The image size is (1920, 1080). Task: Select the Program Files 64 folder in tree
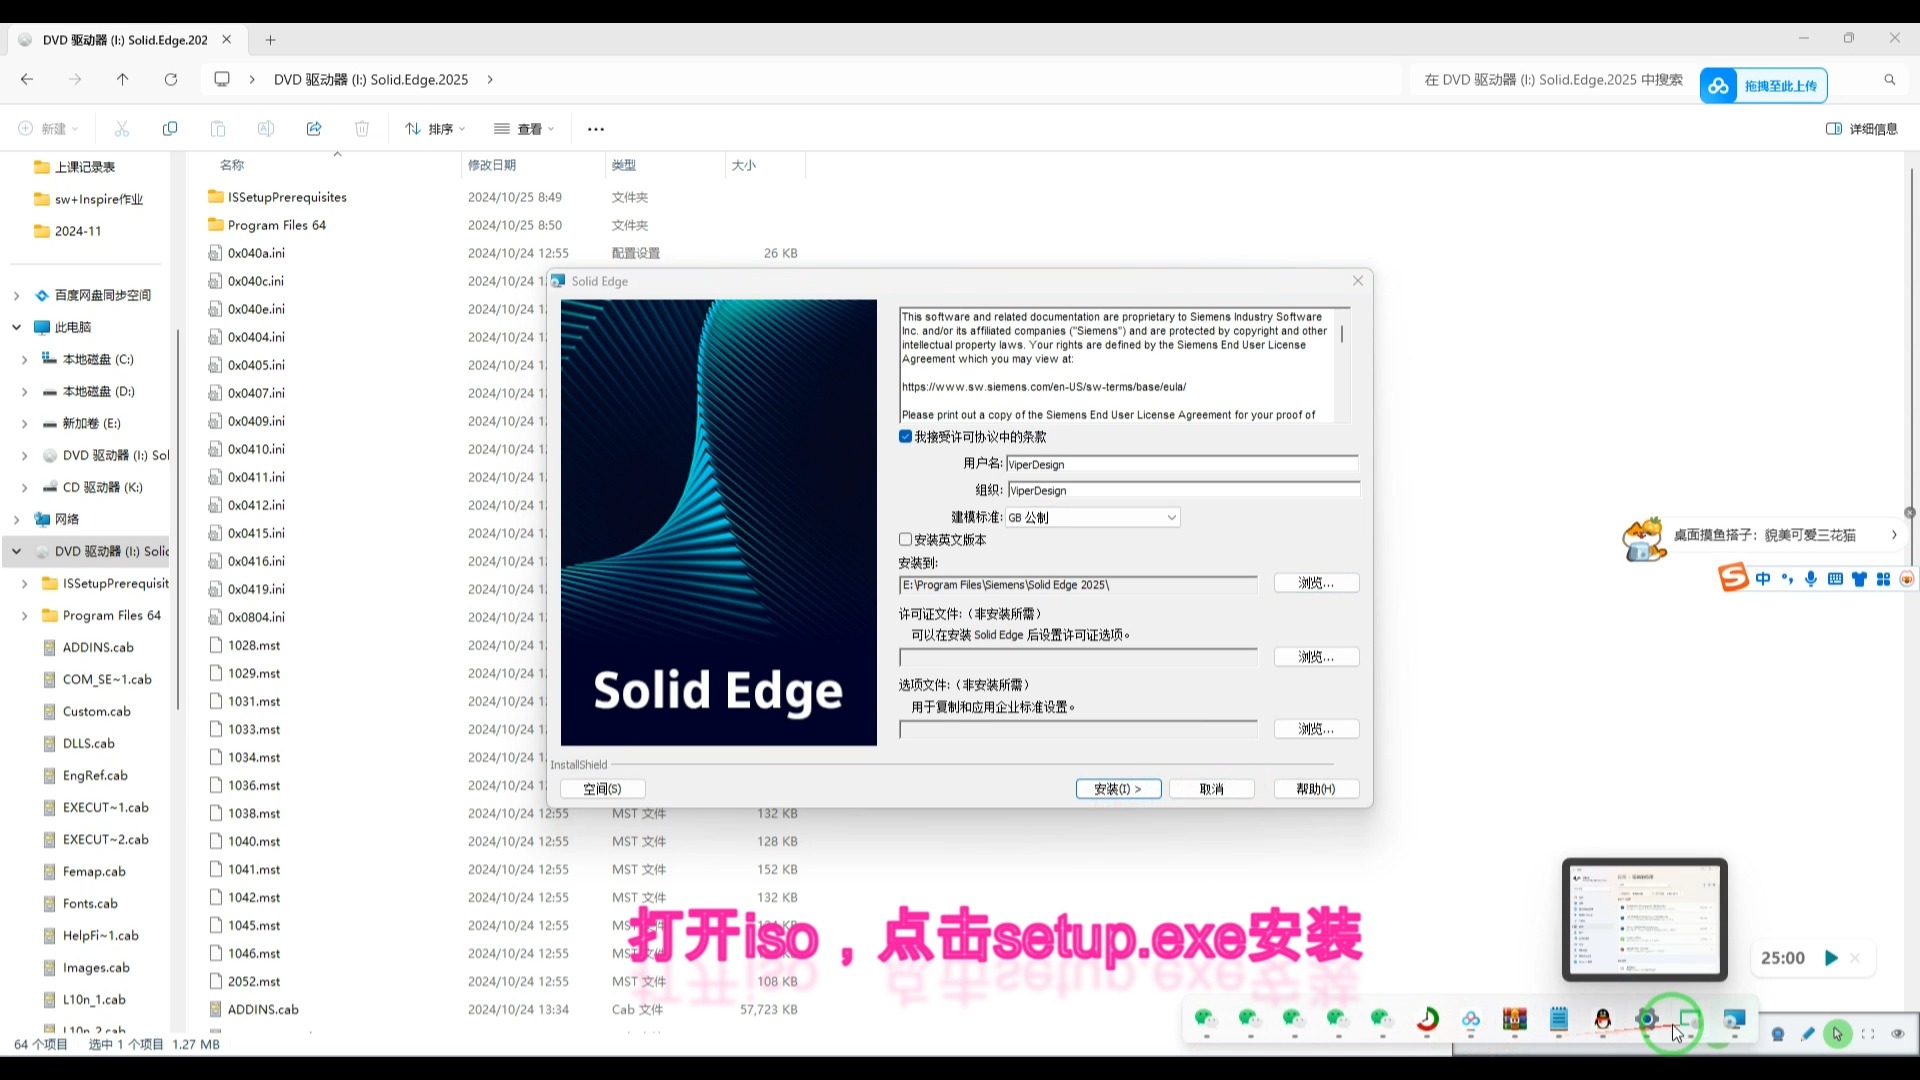click(100, 615)
